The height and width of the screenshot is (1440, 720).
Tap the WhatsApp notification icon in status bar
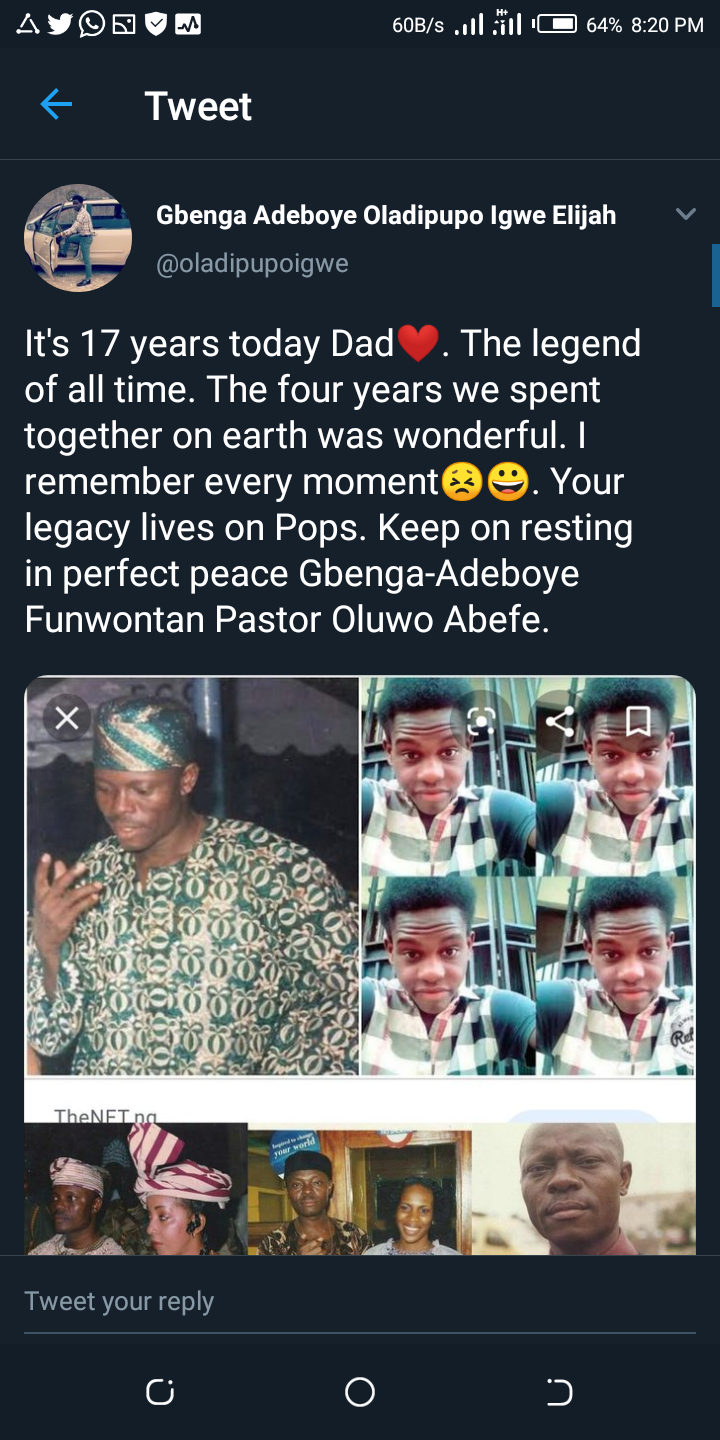[x=92, y=24]
